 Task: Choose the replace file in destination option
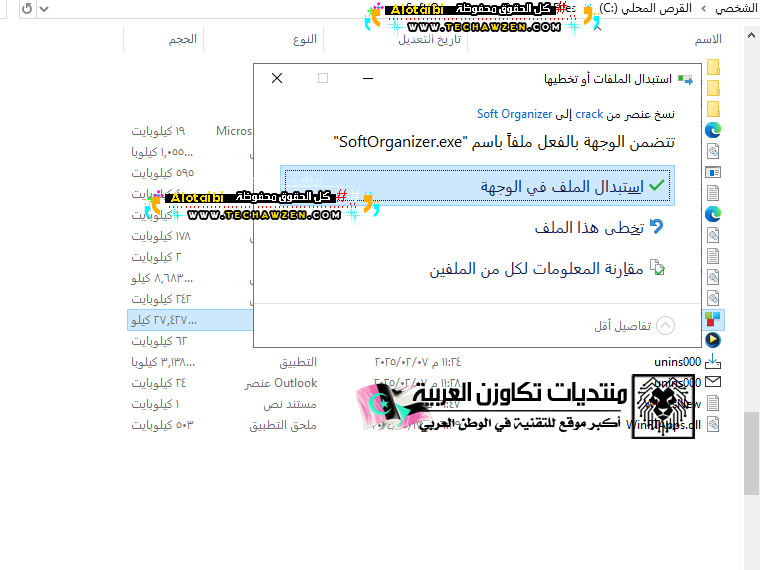click(477, 186)
